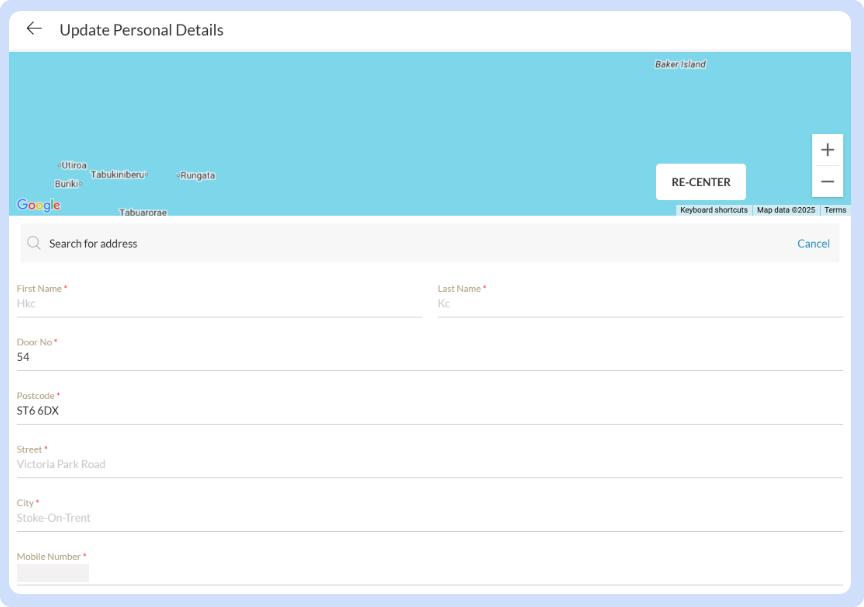
Task: Edit the Postcode field
Action: (x=430, y=410)
